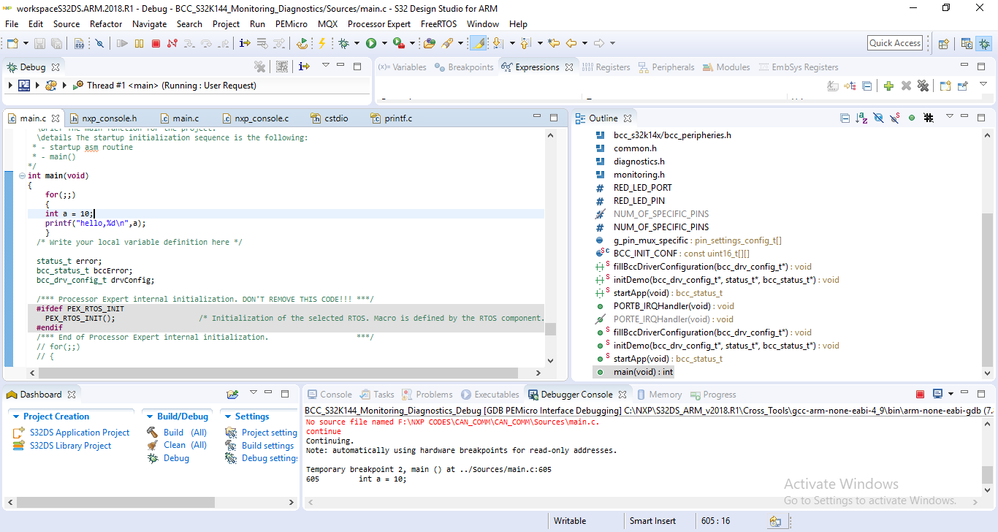Click the green plus Add Expression icon
The width and height of the screenshot is (998, 532).
point(888,86)
